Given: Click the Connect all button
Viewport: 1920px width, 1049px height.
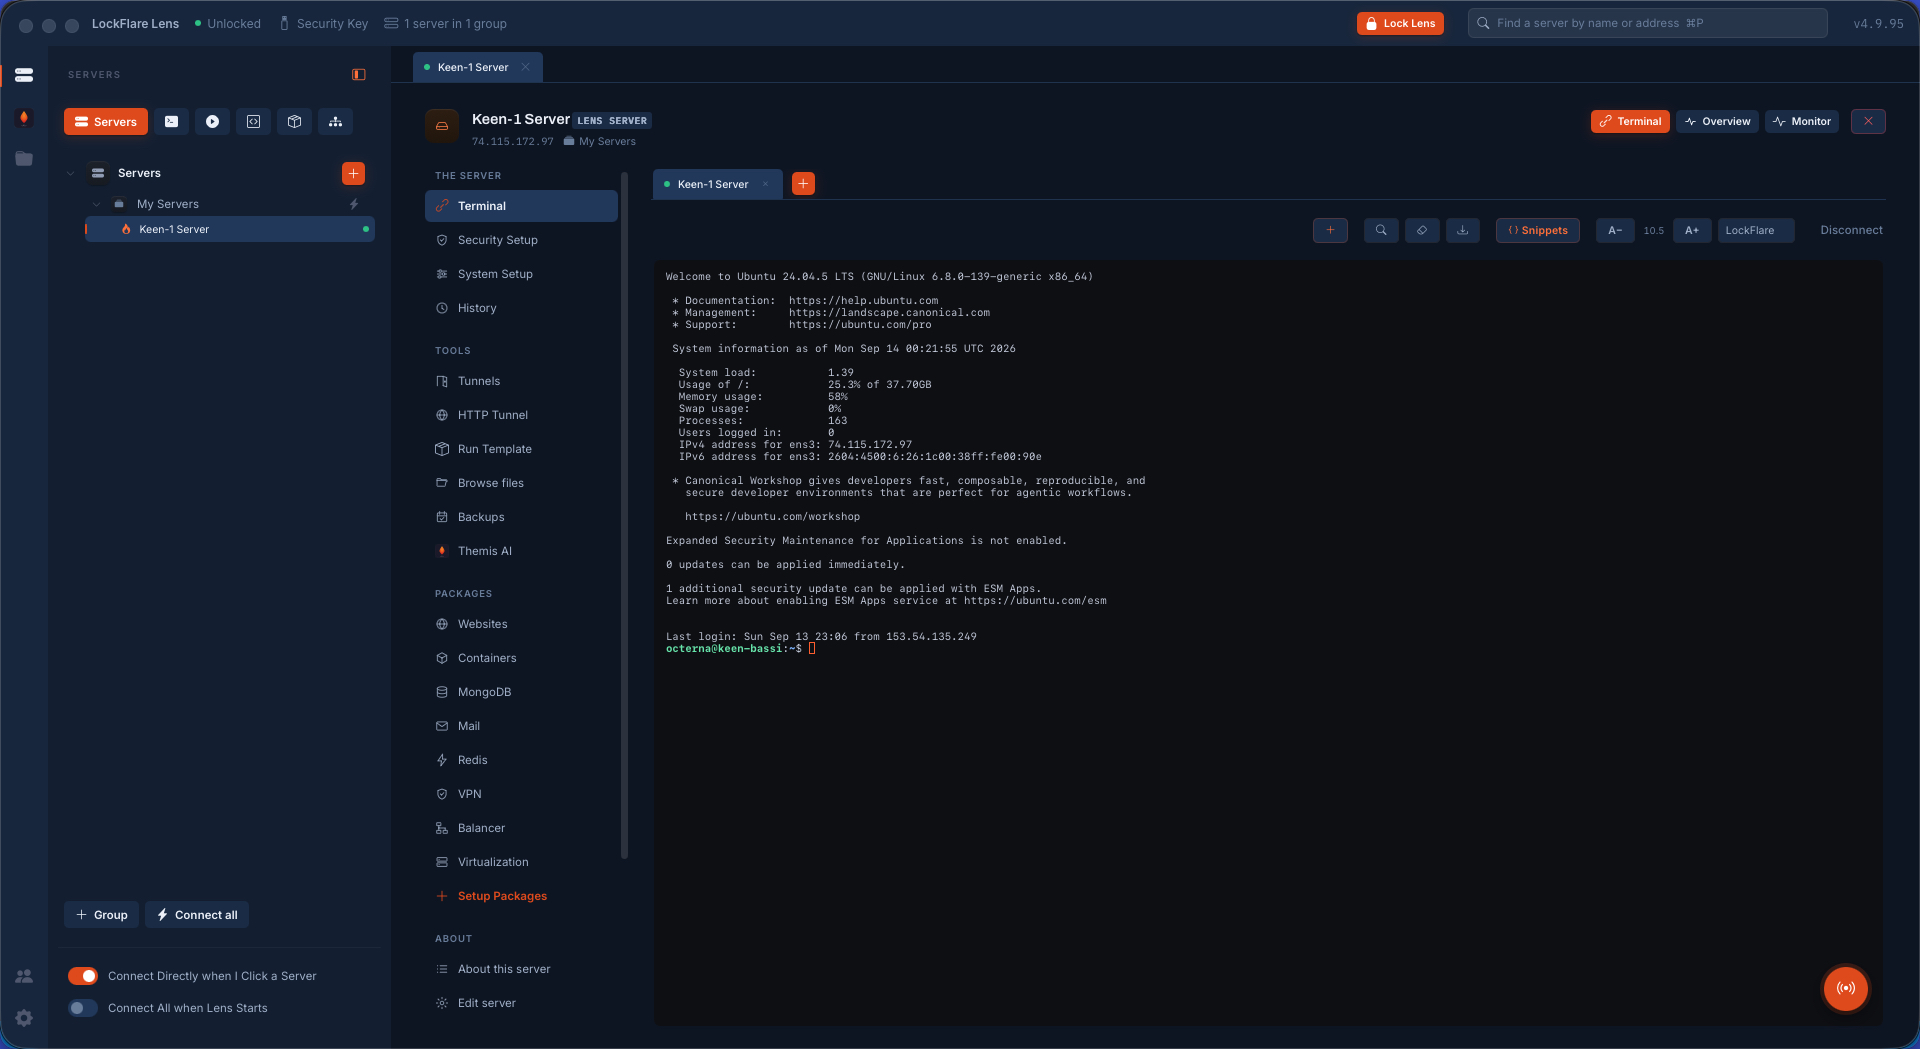Looking at the screenshot, I should tap(197, 915).
